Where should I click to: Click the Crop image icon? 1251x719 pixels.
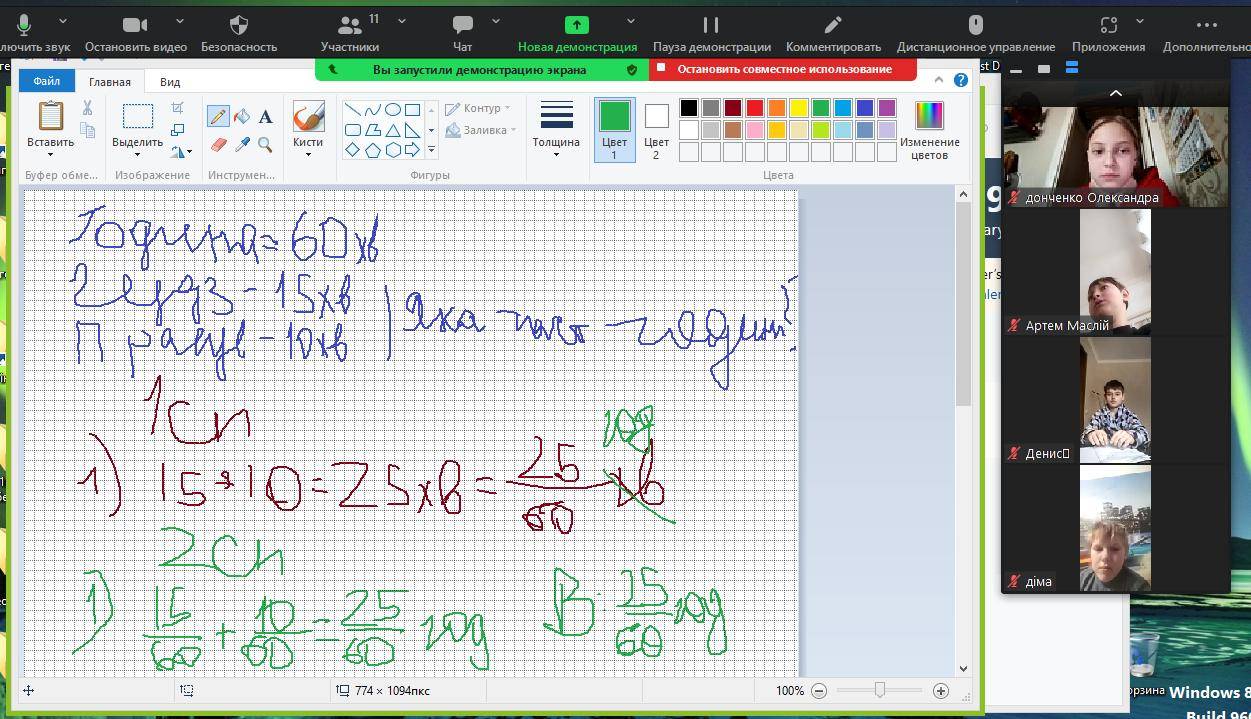(177, 108)
